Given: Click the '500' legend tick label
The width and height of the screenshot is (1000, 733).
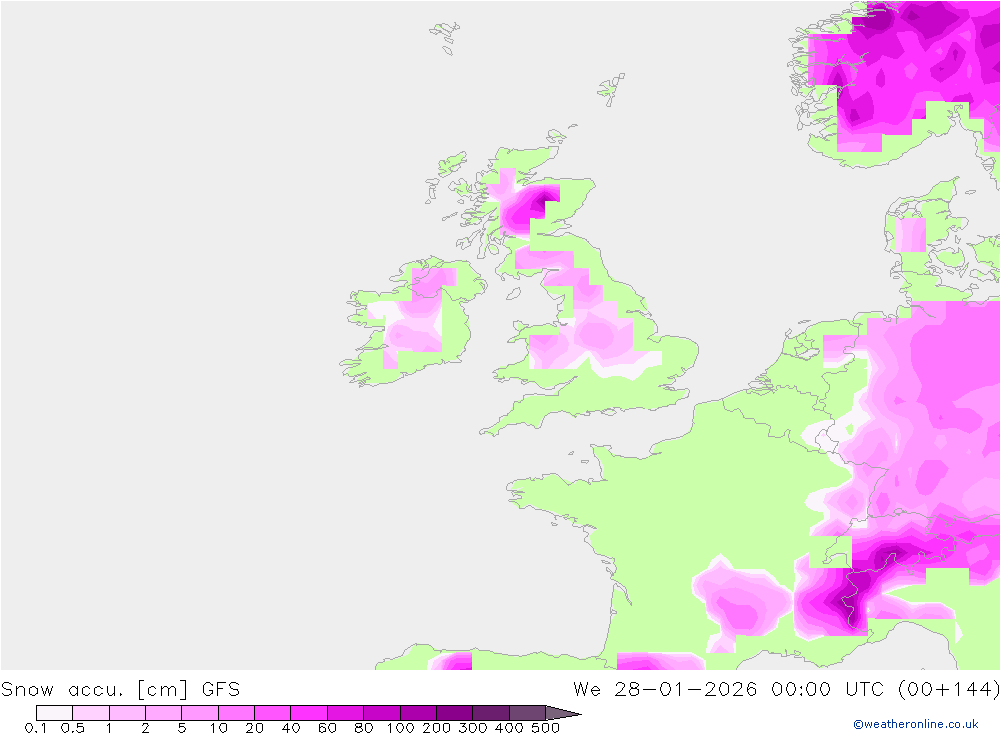Looking at the screenshot, I should 546,728.
